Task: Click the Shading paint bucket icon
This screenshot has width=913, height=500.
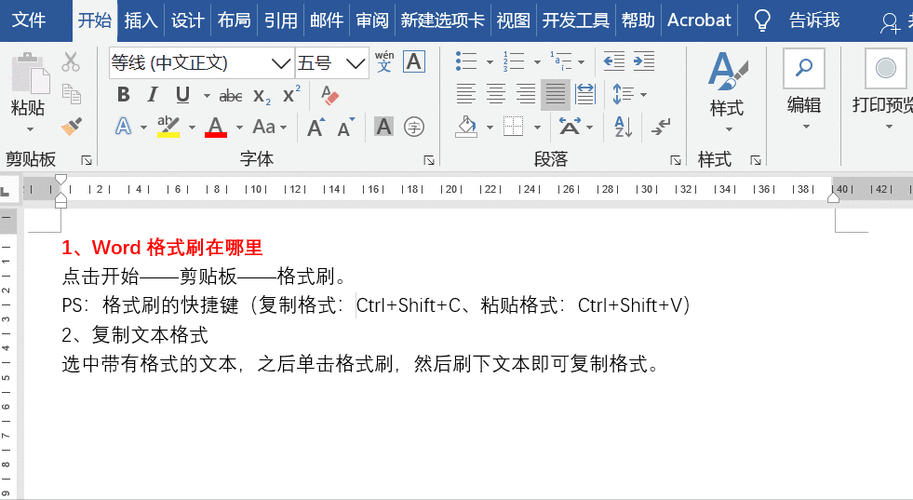Action: [466, 126]
